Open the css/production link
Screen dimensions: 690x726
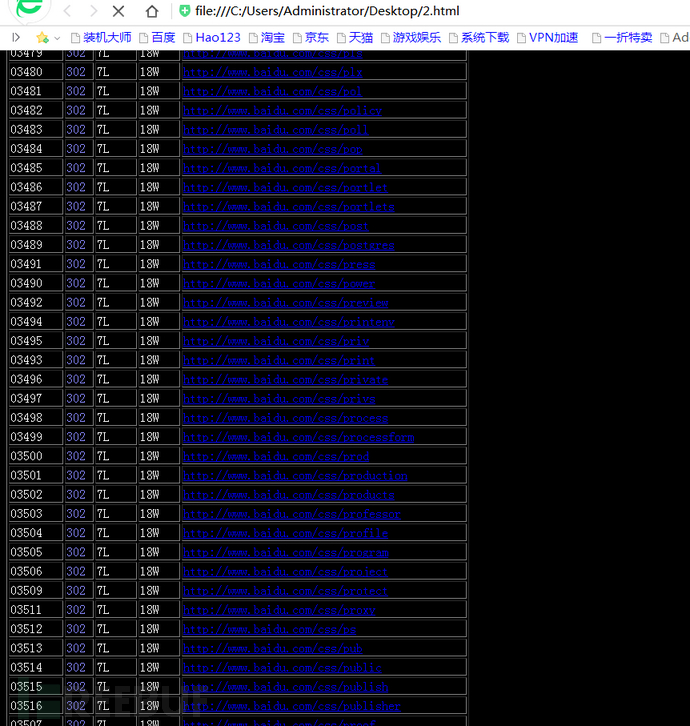coord(295,476)
